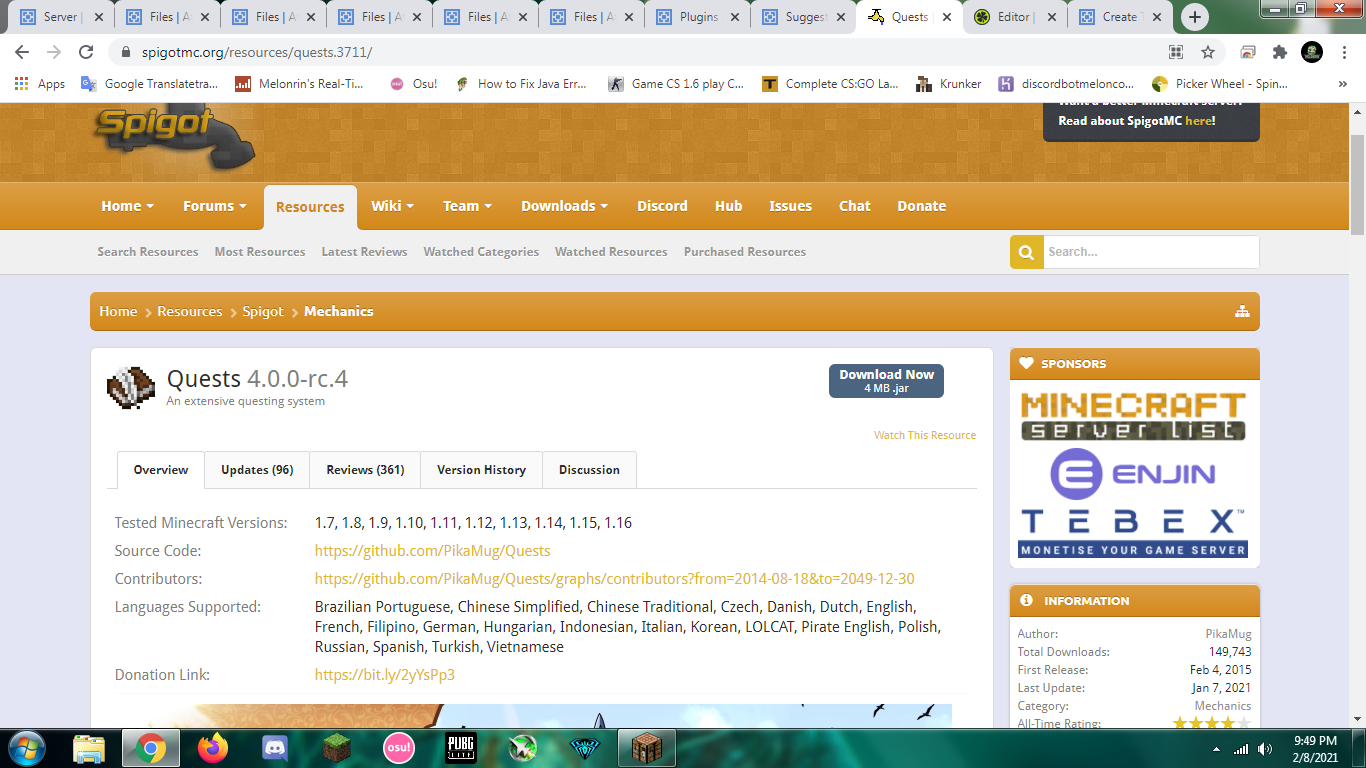Open the Windows Start button
Image resolution: width=1366 pixels, height=768 pixels.
26,748
